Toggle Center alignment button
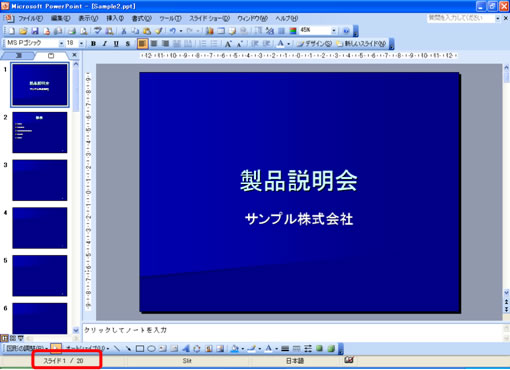Viewport: 510px width, 370px height. [x=154, y=44]
